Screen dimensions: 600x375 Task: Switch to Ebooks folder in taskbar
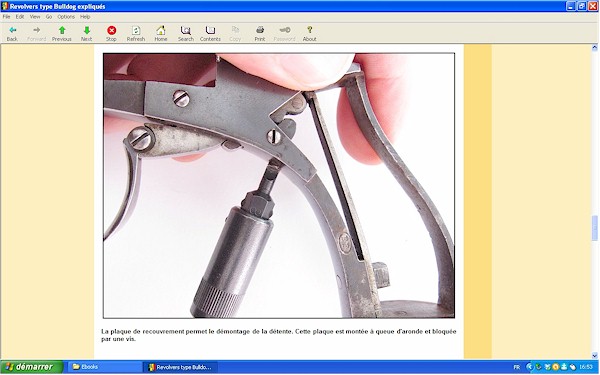pyautogui.click(x=103, y=367)
